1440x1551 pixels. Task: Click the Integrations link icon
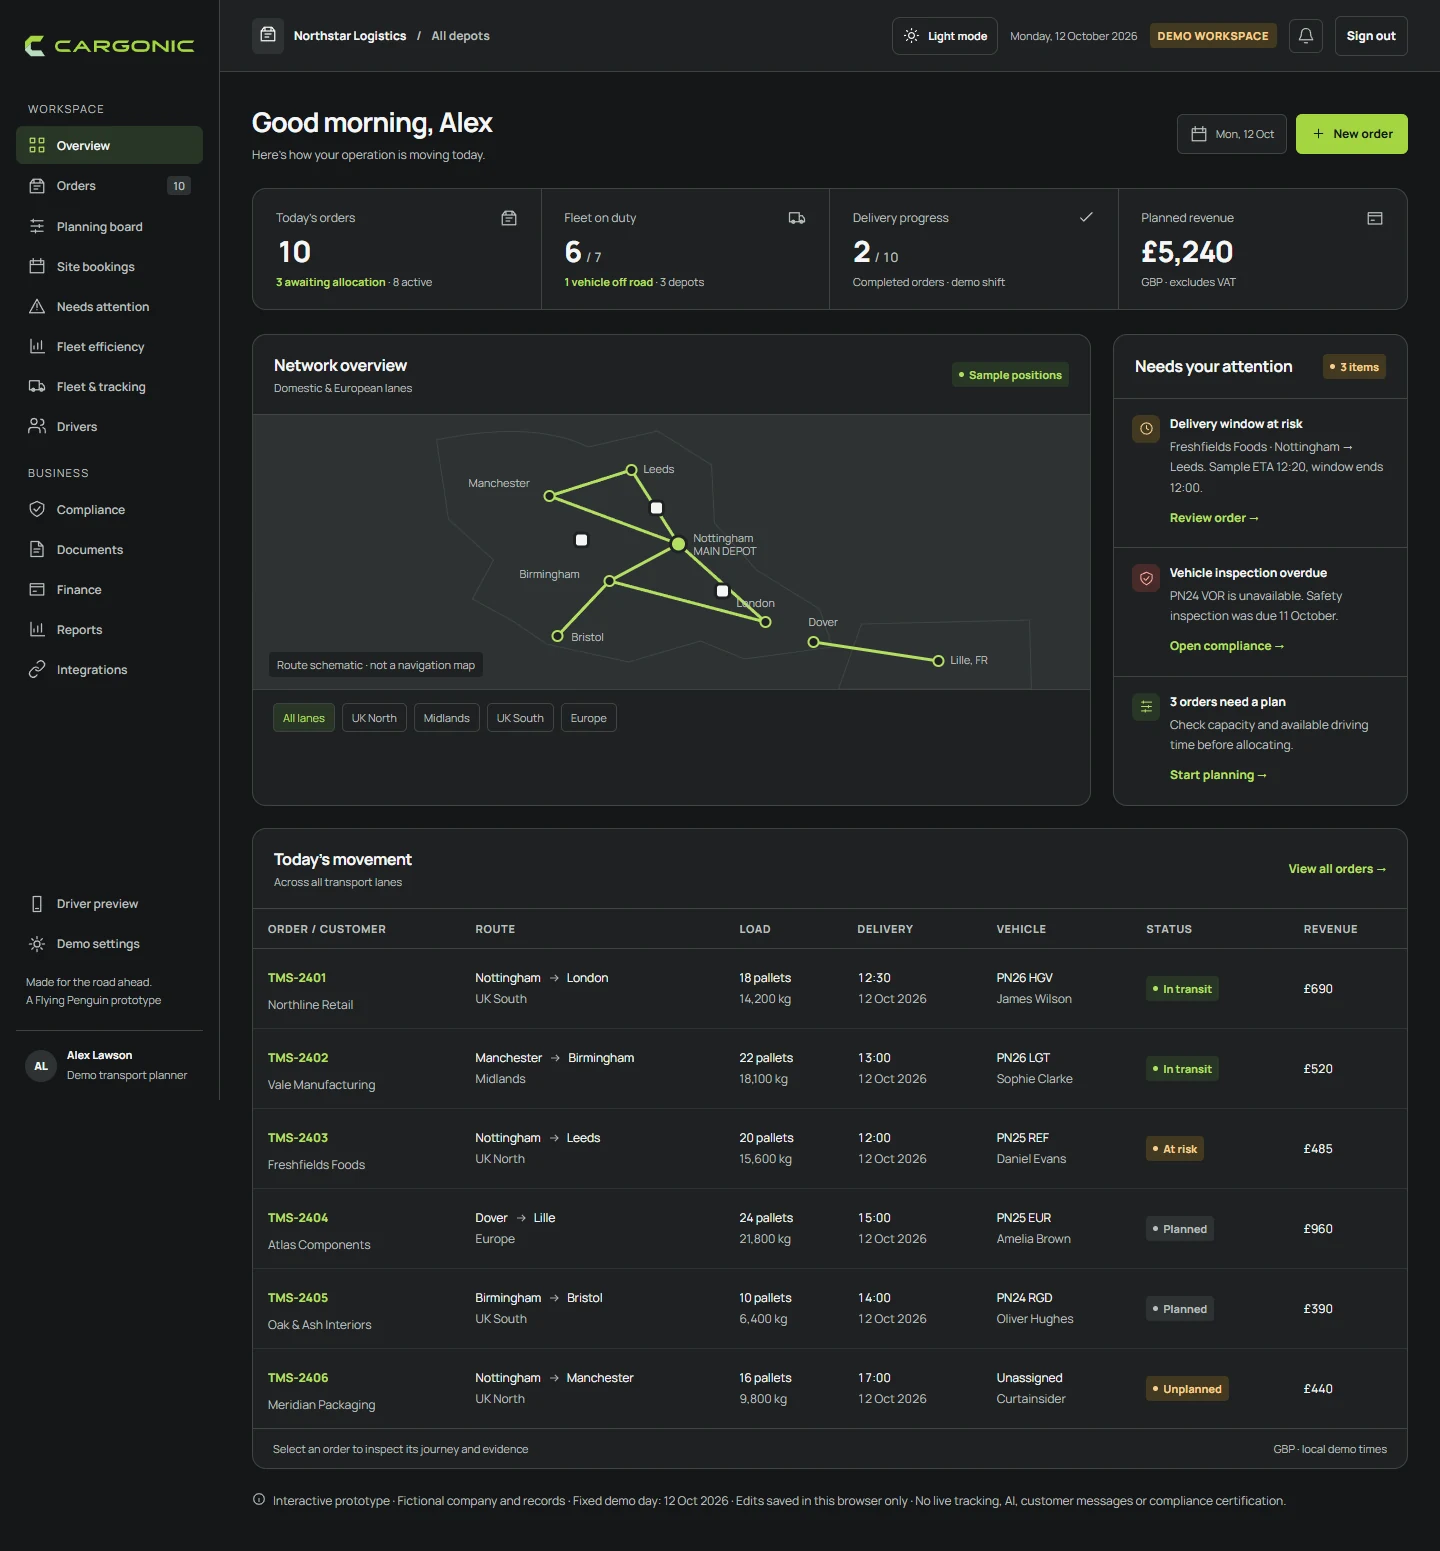pyautogui.click(x=37, y=669)
